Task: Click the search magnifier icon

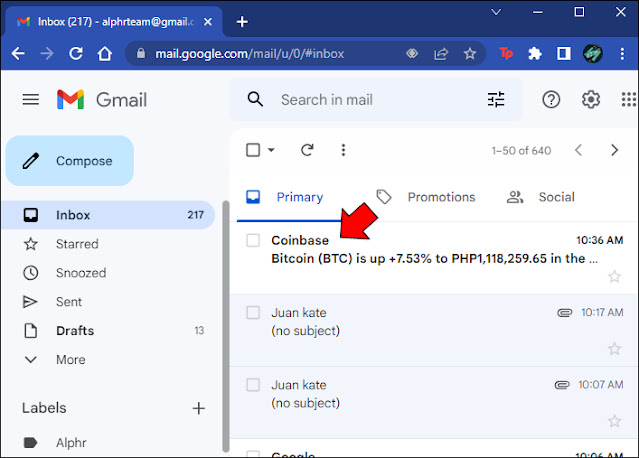Action: point(255,99)
